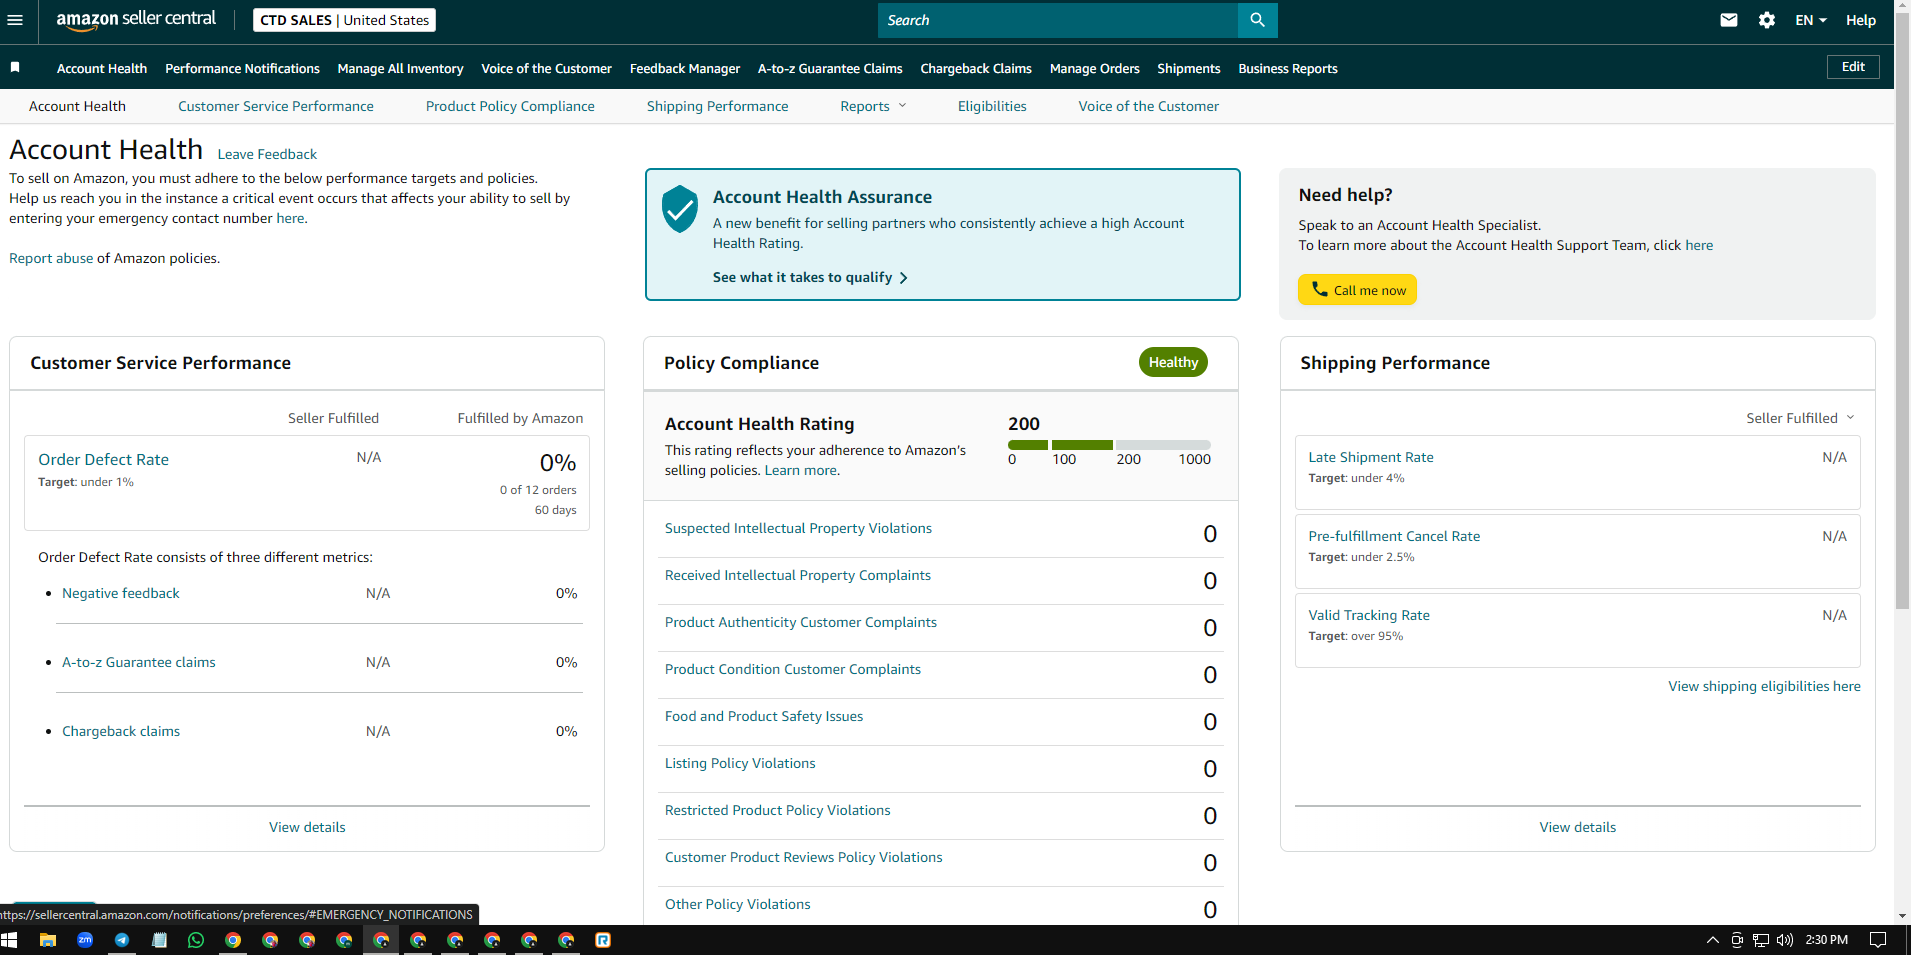Open WhatsApp from the taskbar
The width and height of the screenshot is (1911, 955).
(196, 940)
